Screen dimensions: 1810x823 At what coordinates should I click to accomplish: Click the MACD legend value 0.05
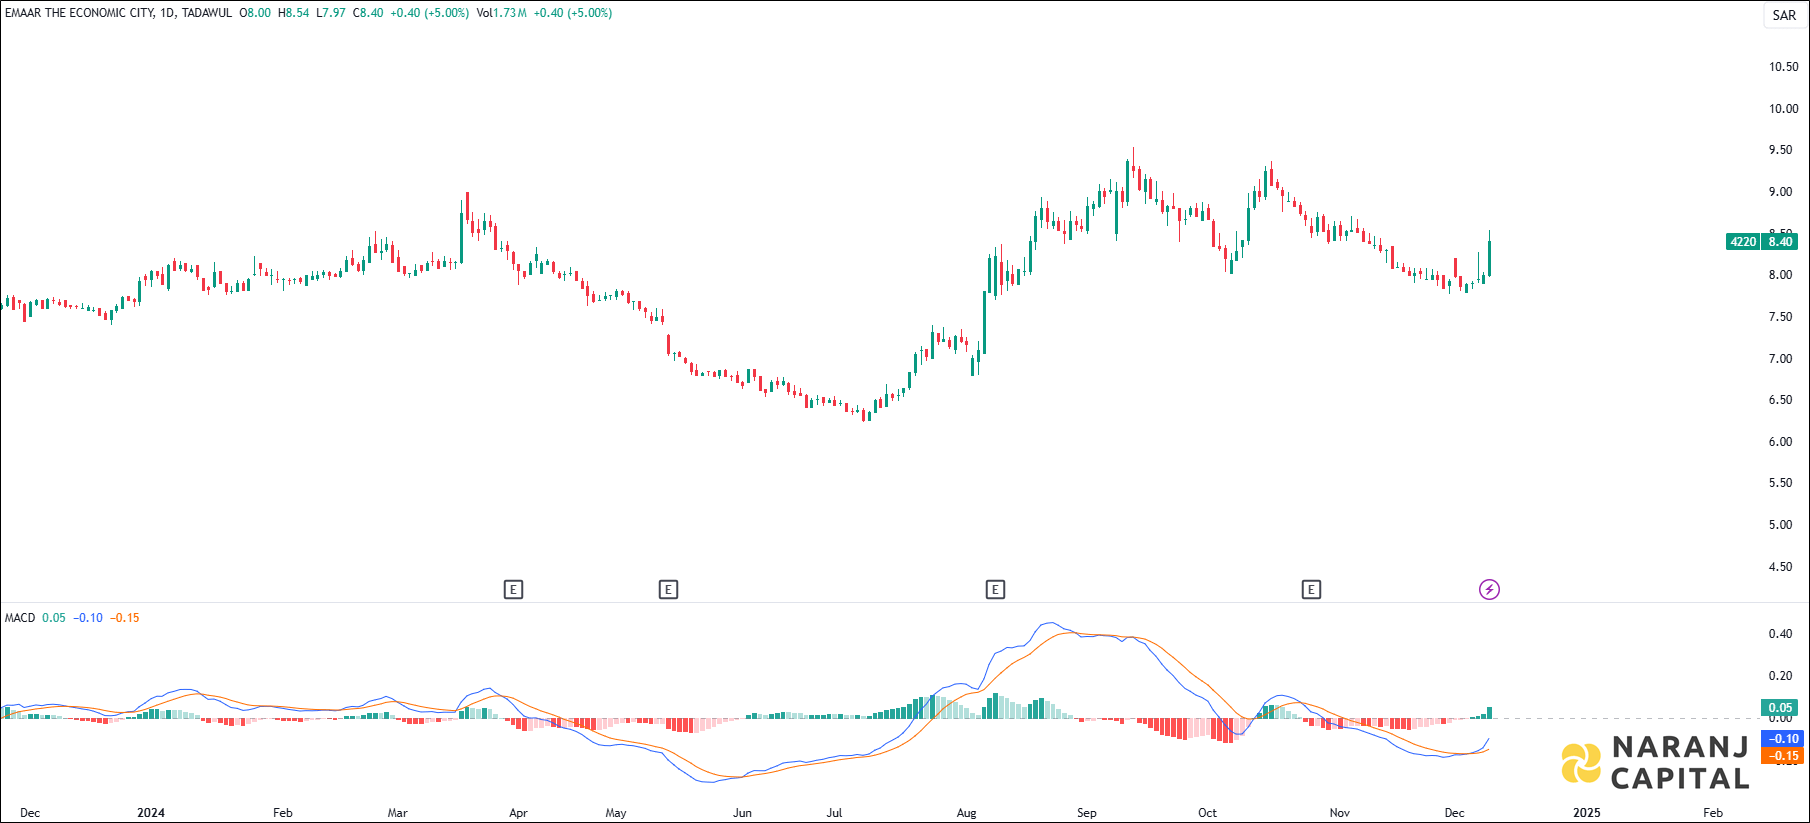[54, 618]
